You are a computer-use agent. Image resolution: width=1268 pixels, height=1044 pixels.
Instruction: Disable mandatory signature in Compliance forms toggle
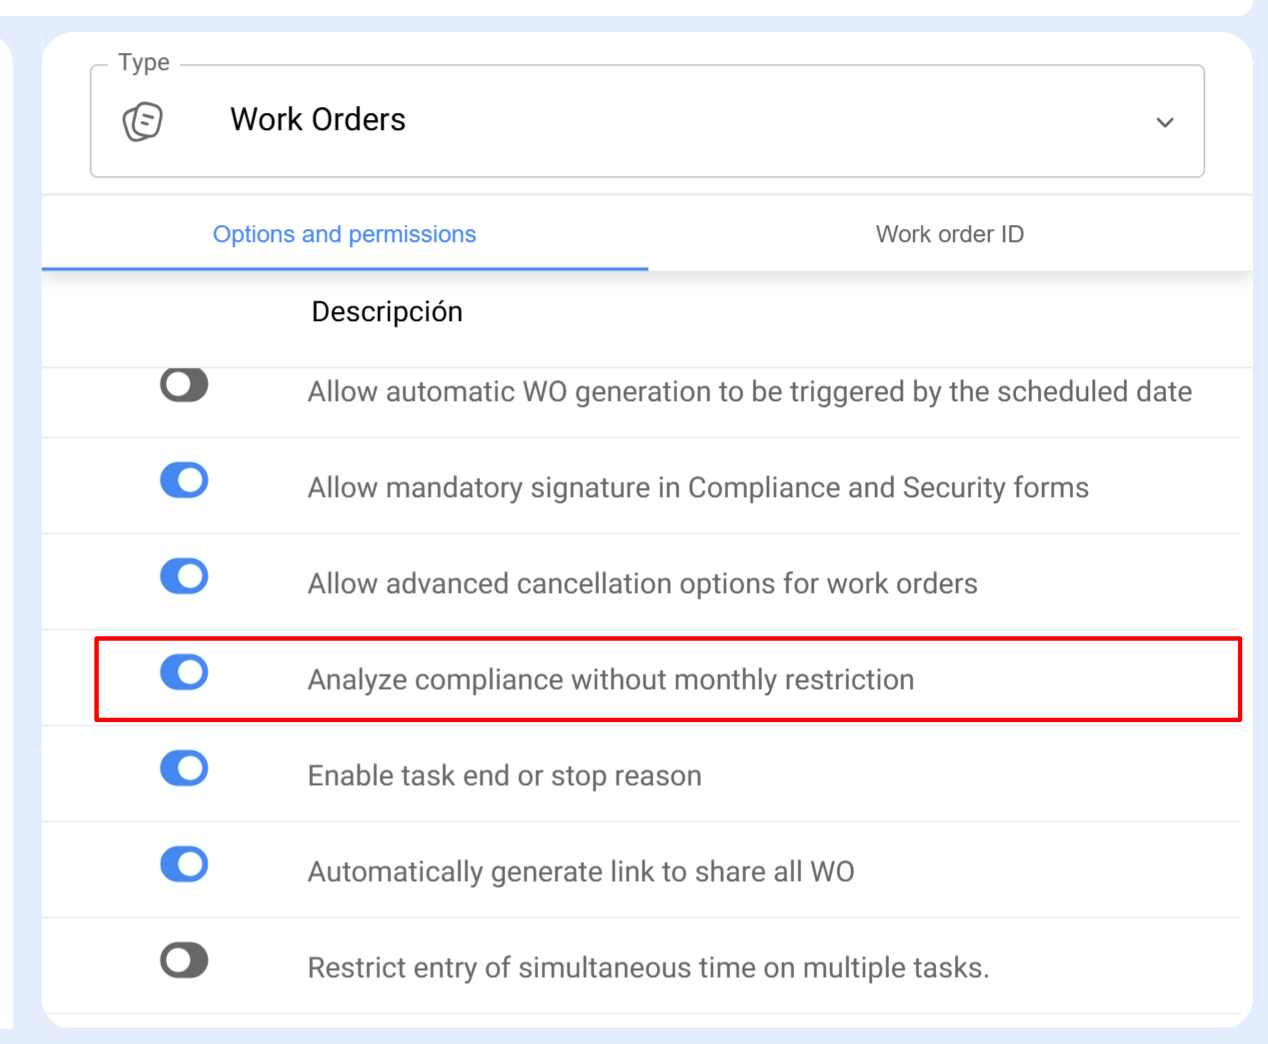[x=184, y=481]
